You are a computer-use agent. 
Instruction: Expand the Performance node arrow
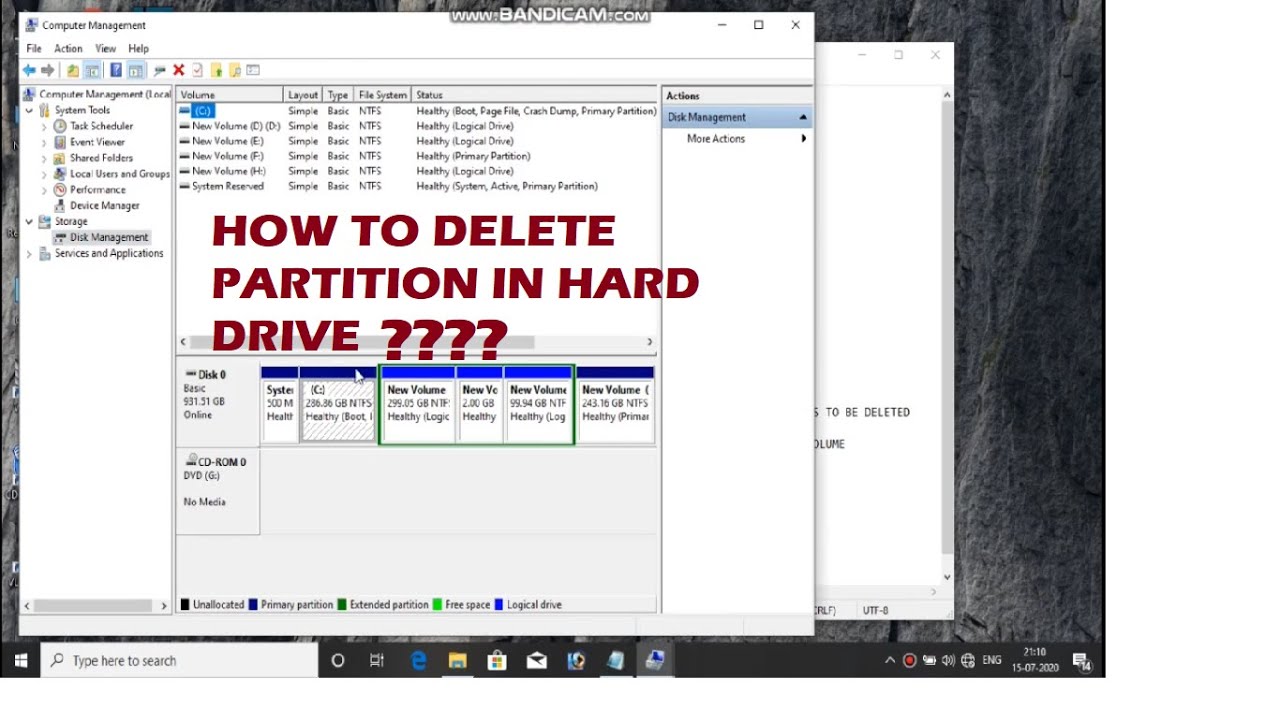tap(44, 190)
